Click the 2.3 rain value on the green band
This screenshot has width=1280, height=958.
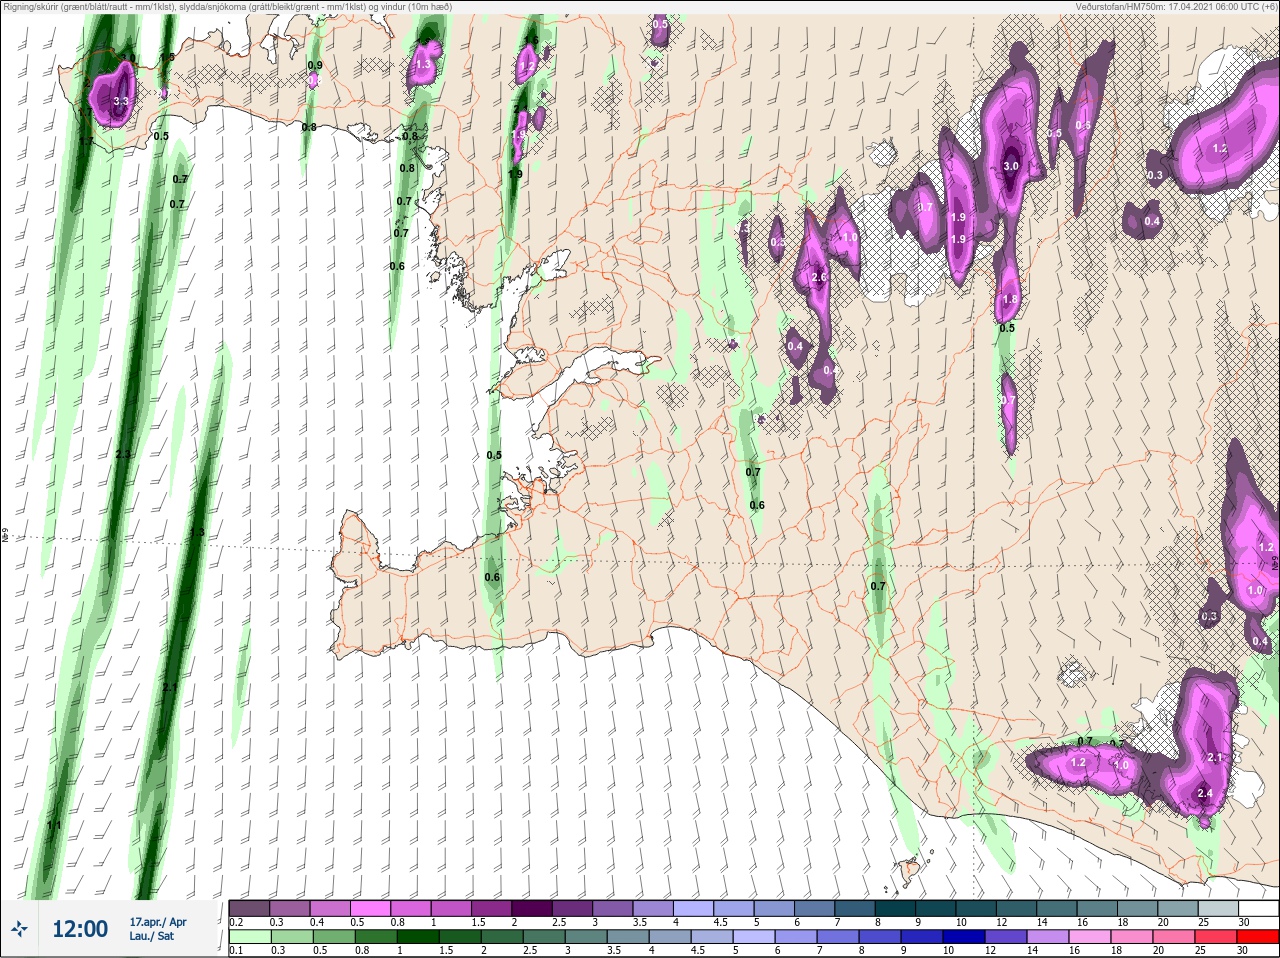[123, 454]
